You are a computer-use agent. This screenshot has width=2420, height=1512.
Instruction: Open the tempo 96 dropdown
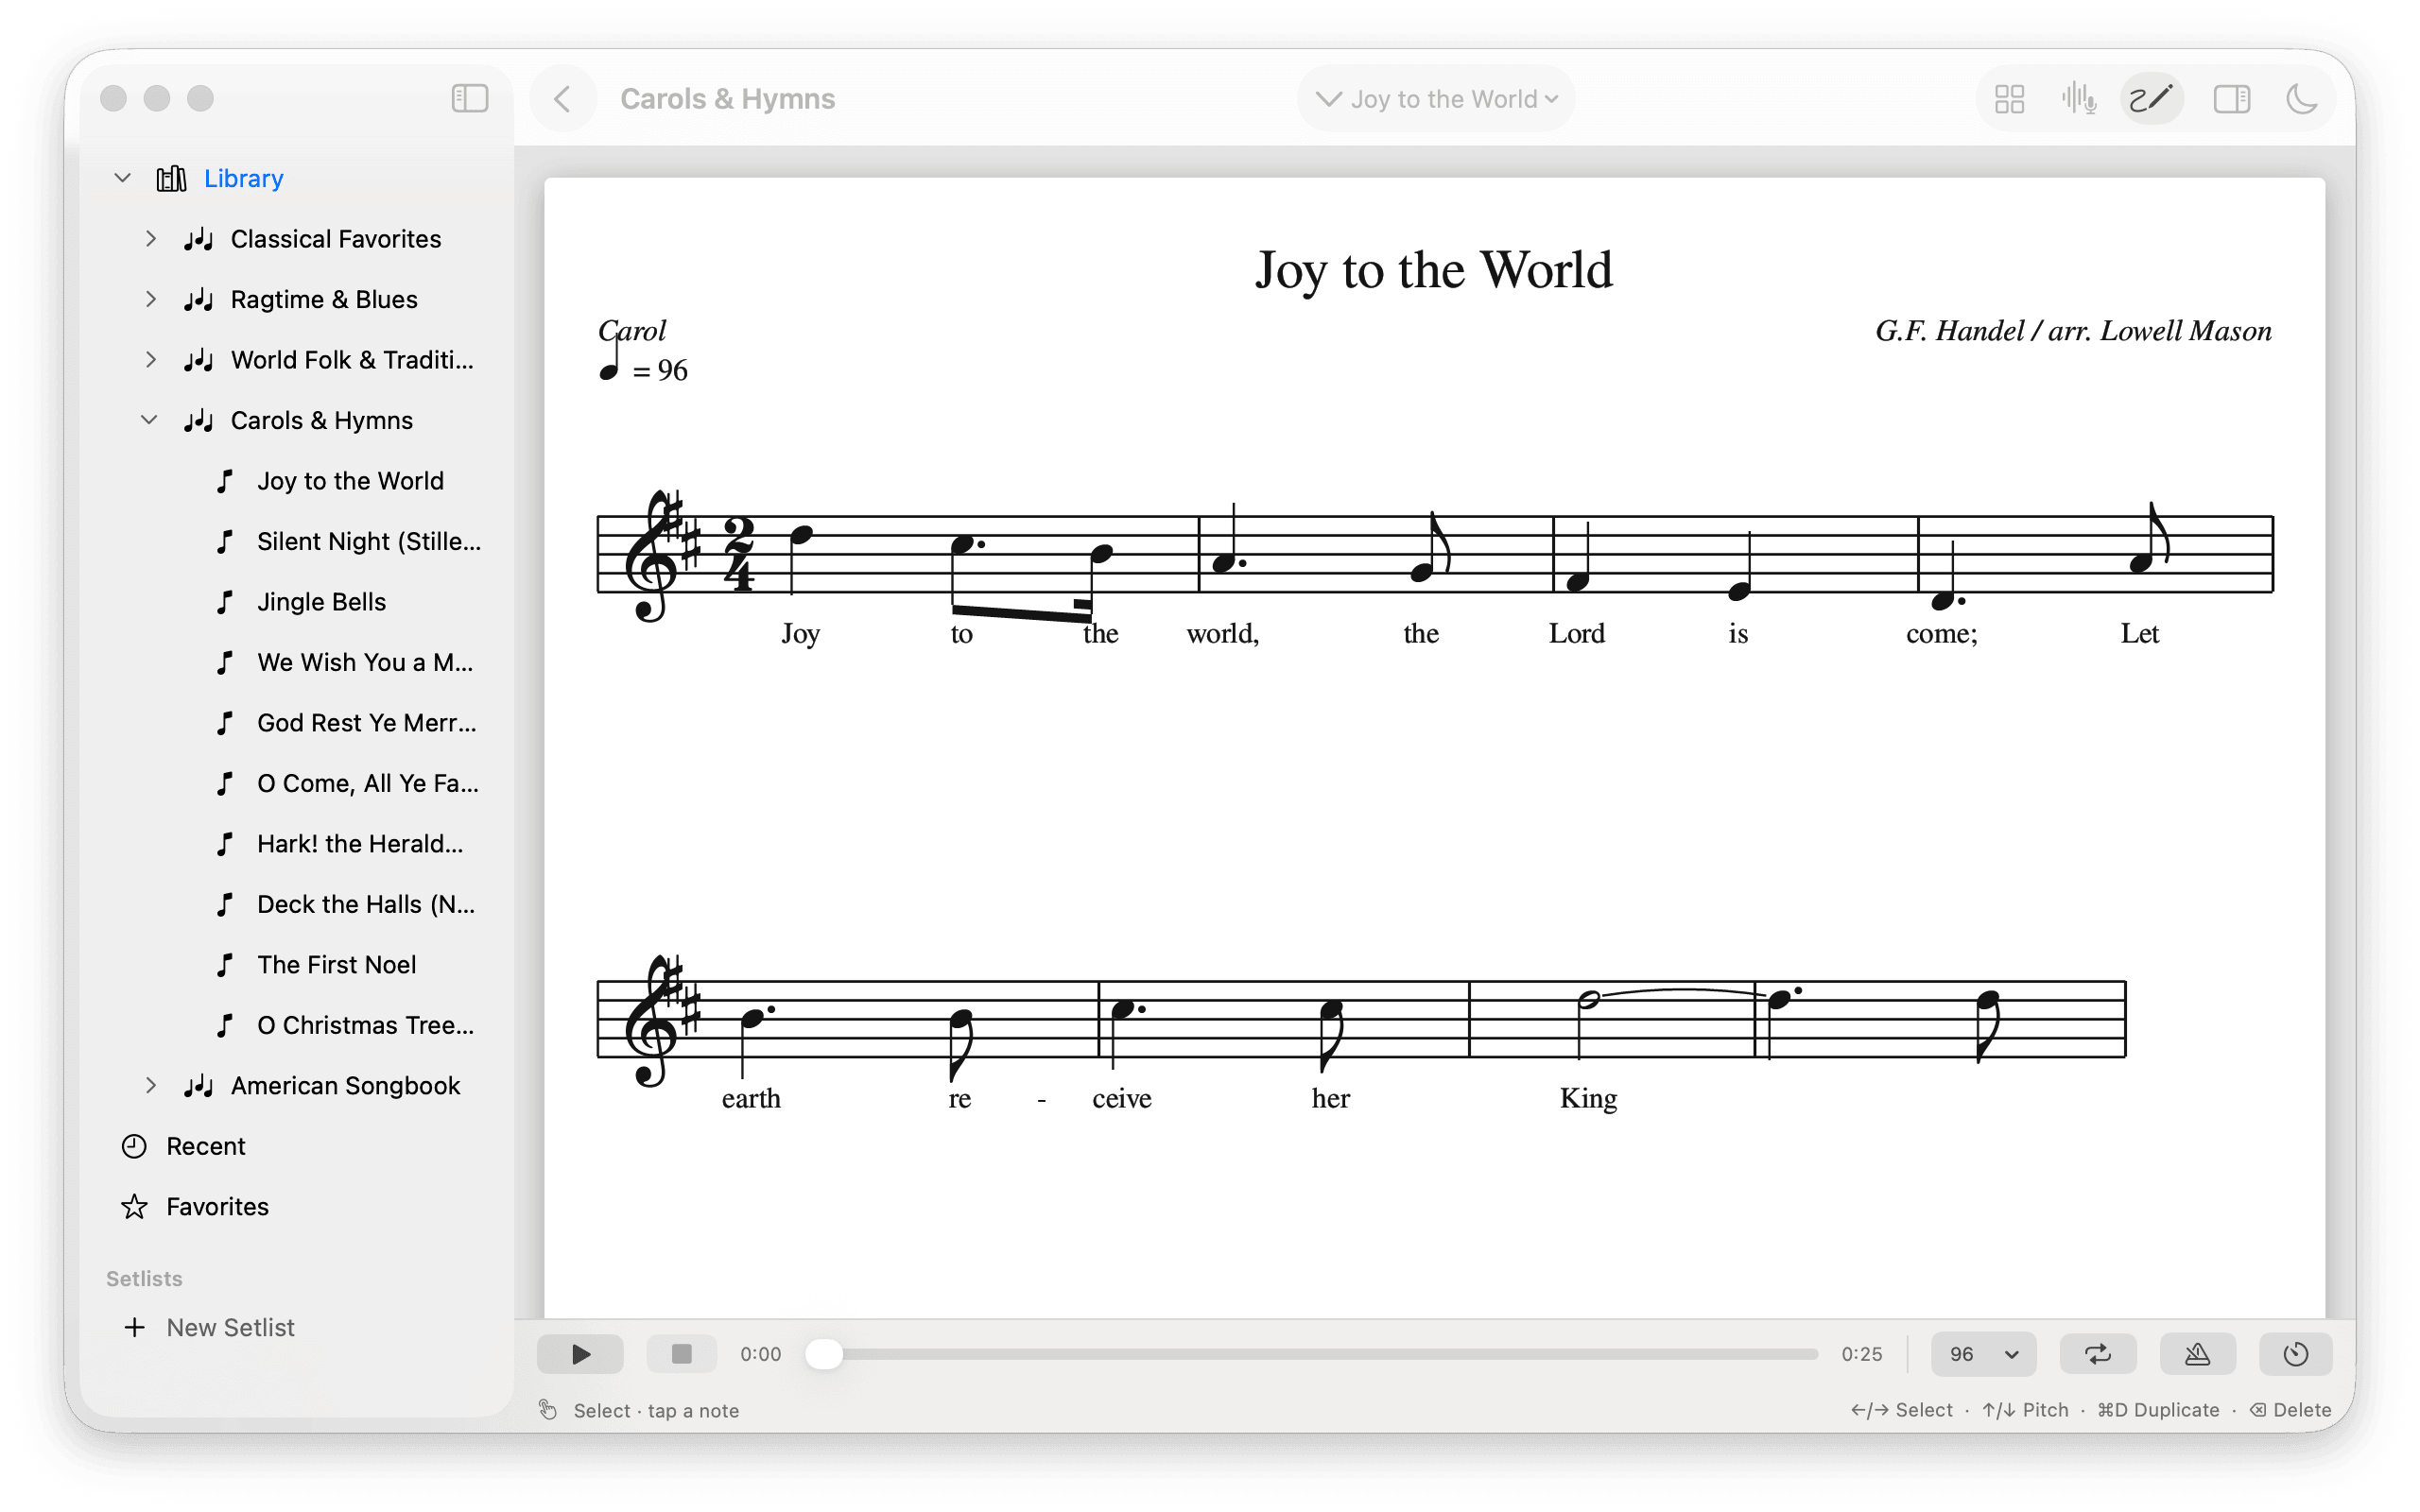pos(1983,1353)
